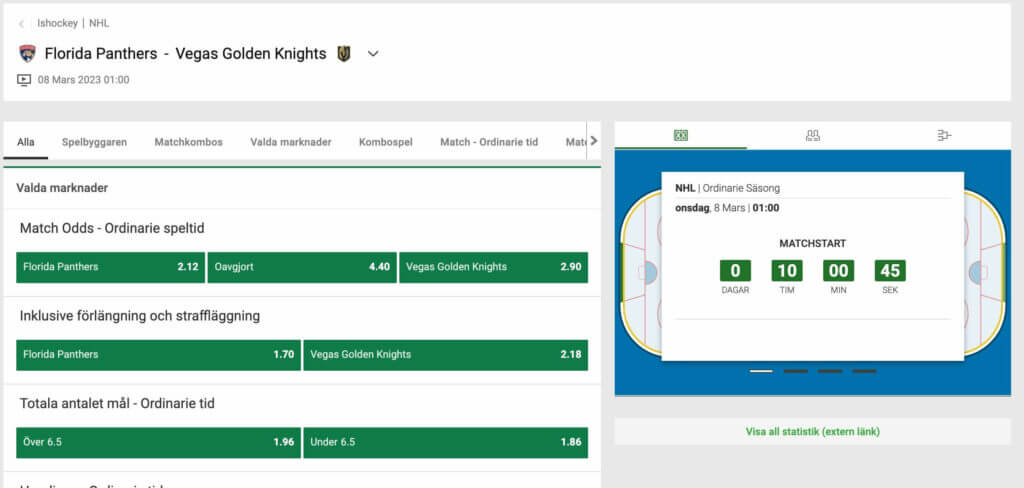Pick Vegas Golden Knights at 2.18

(445, 355)
